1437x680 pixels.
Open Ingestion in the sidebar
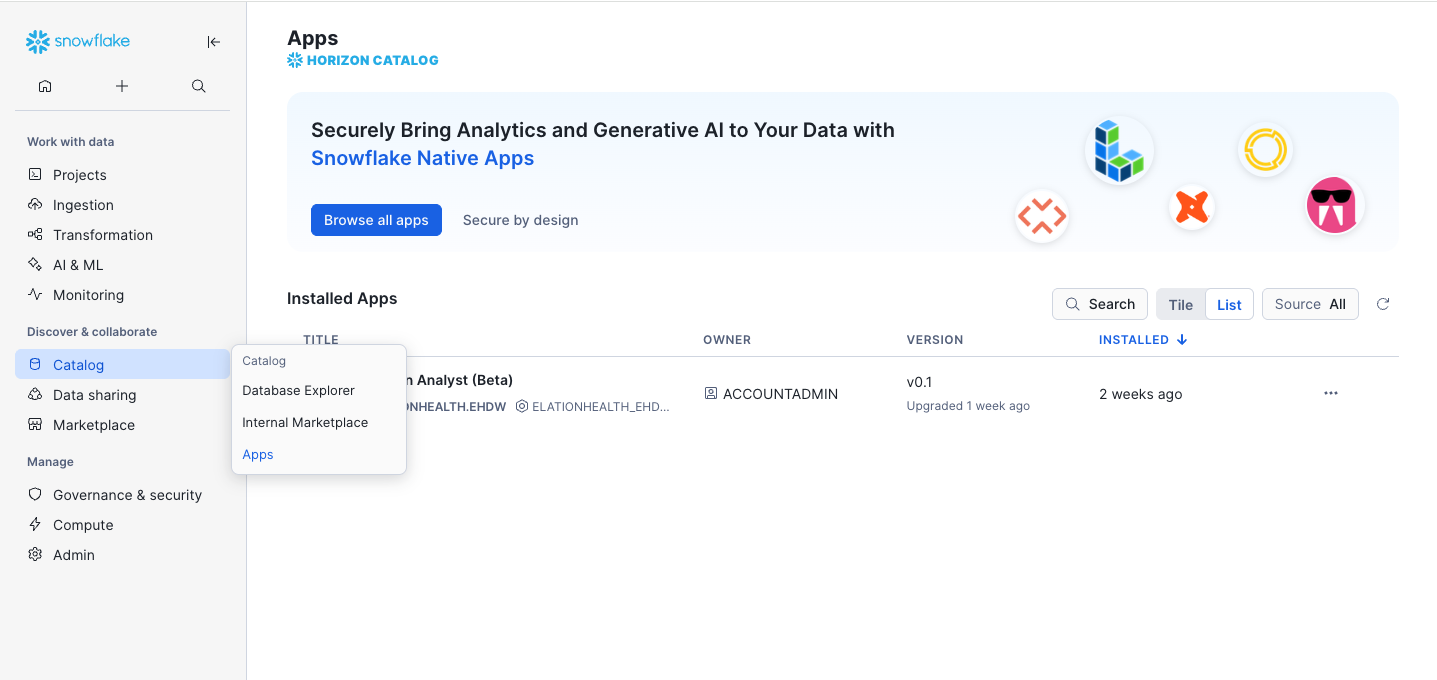122,204
